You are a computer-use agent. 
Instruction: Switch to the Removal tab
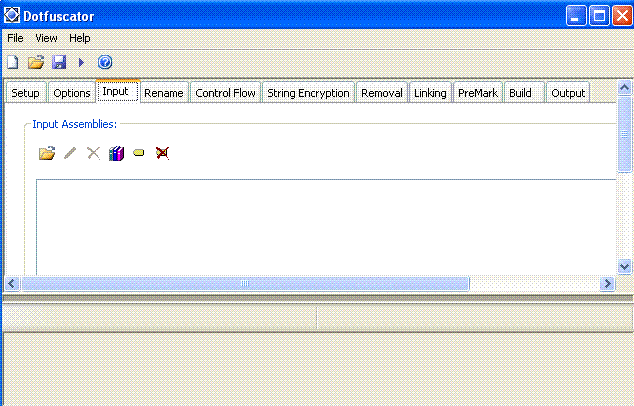pyautogui.click(x=382, y=93)
